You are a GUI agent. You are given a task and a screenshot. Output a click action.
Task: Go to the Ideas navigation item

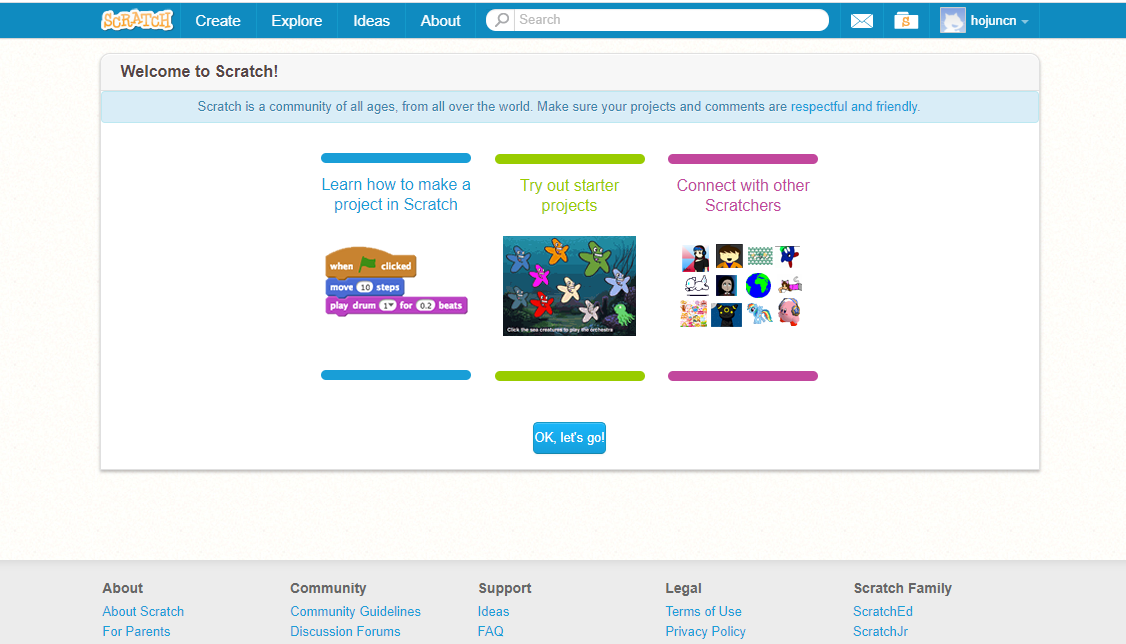(371, 21)
